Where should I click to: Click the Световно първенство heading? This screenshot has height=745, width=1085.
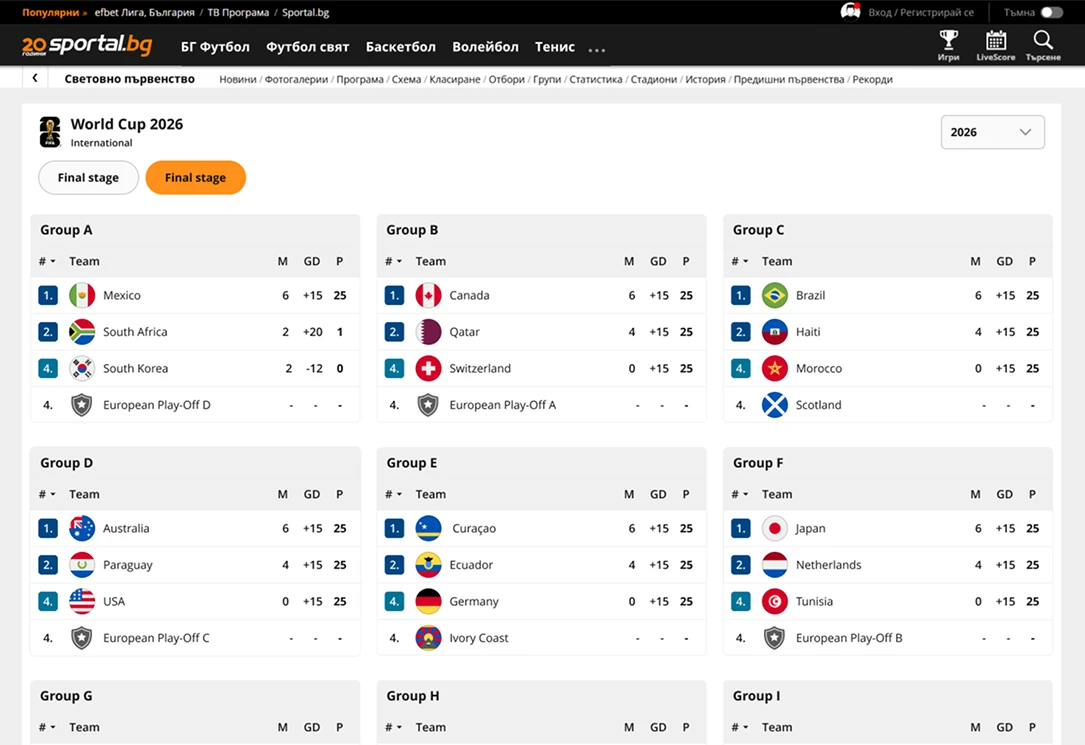pos(129,79)
